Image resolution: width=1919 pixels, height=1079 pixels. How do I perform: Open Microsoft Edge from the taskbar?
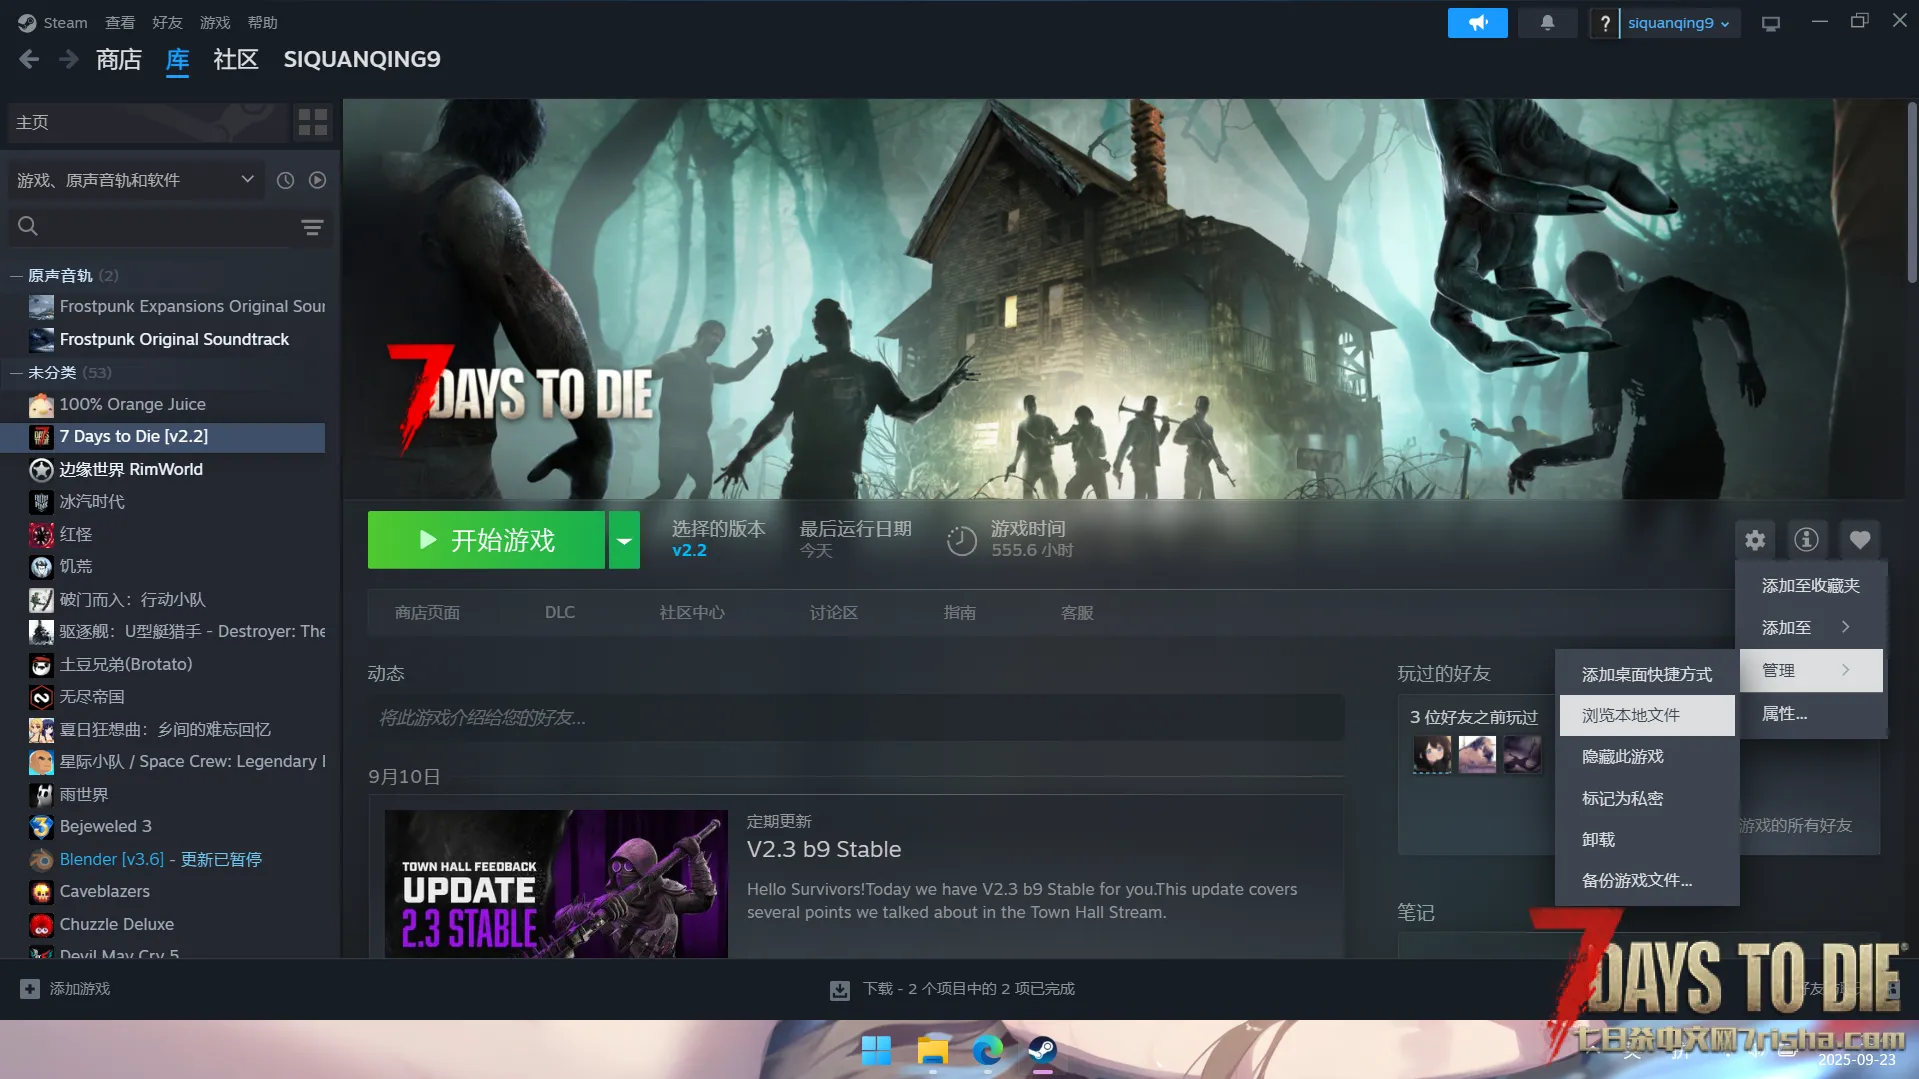[x=987, y=1050]
